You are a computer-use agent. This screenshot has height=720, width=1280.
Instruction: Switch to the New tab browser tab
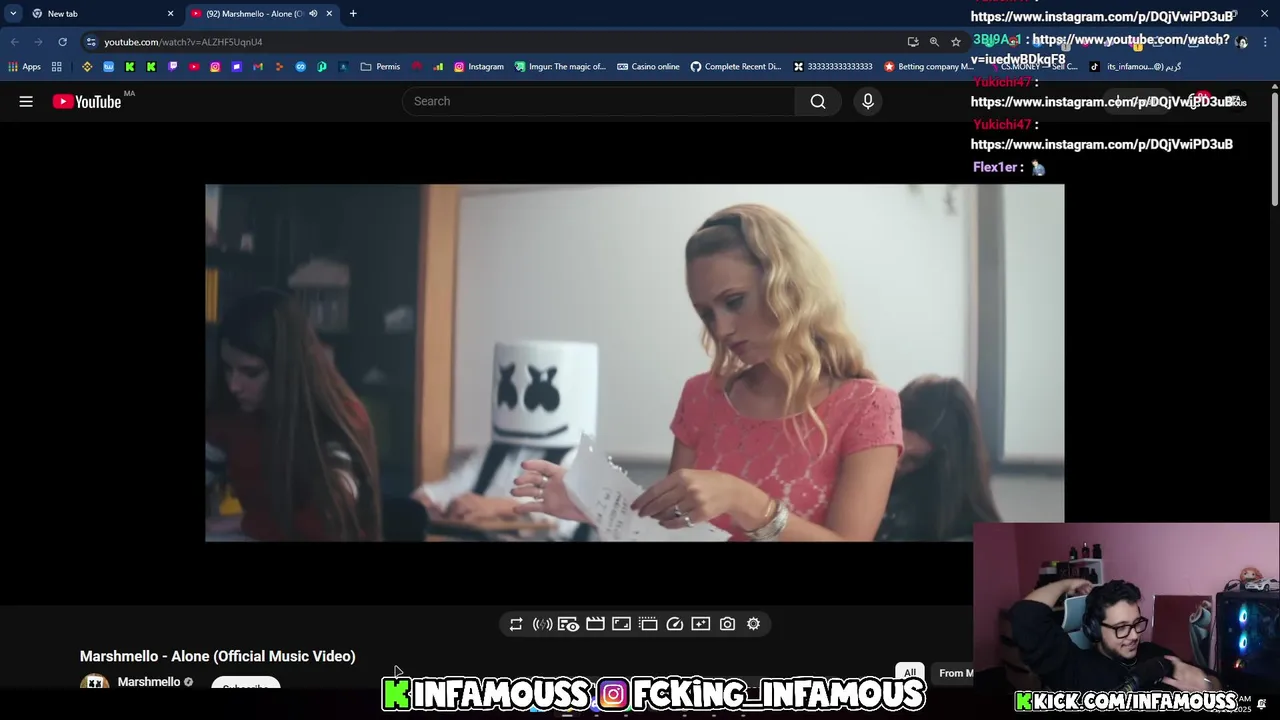pyautogui.click(x=100, y=14)
